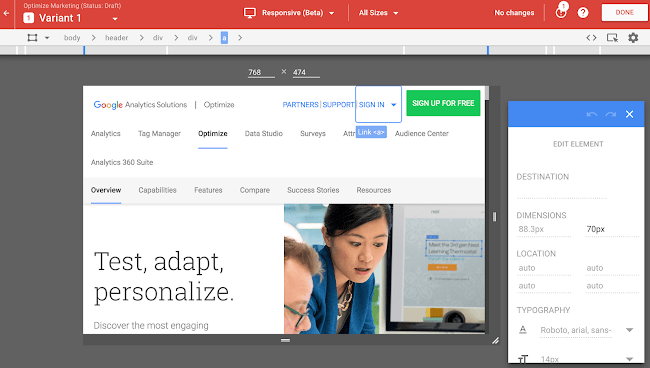Switch to the Resources section tab
650x368 pixels.
tap(374, 190)
